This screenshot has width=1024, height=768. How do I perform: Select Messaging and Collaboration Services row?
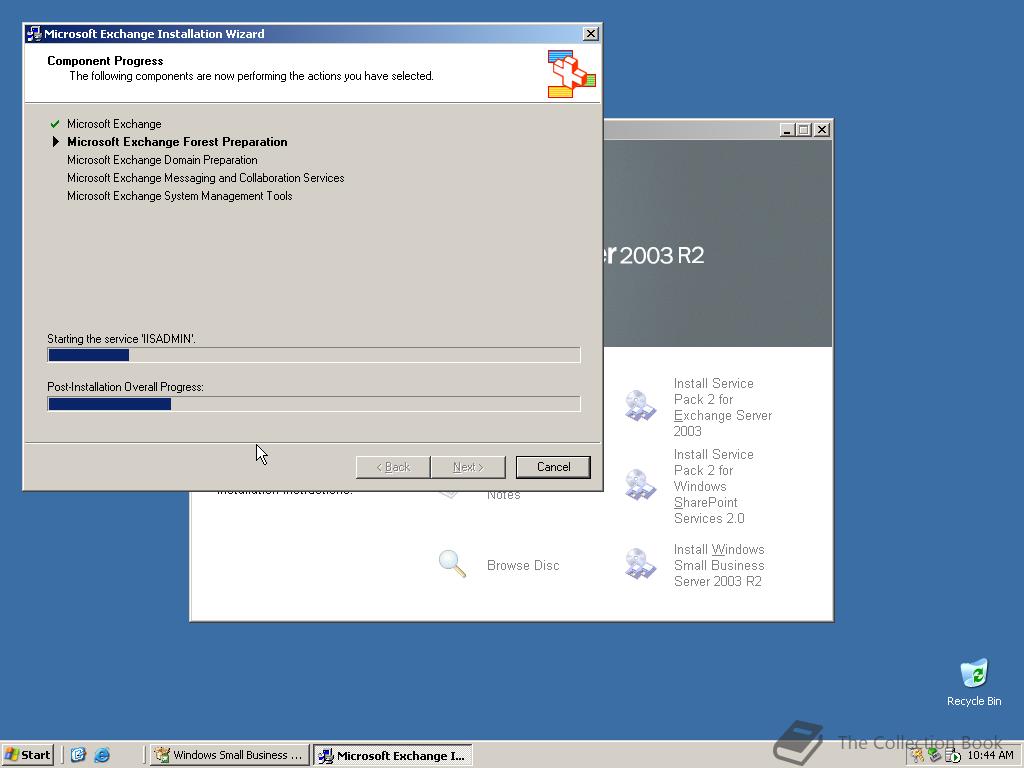(x=206, y=178)
